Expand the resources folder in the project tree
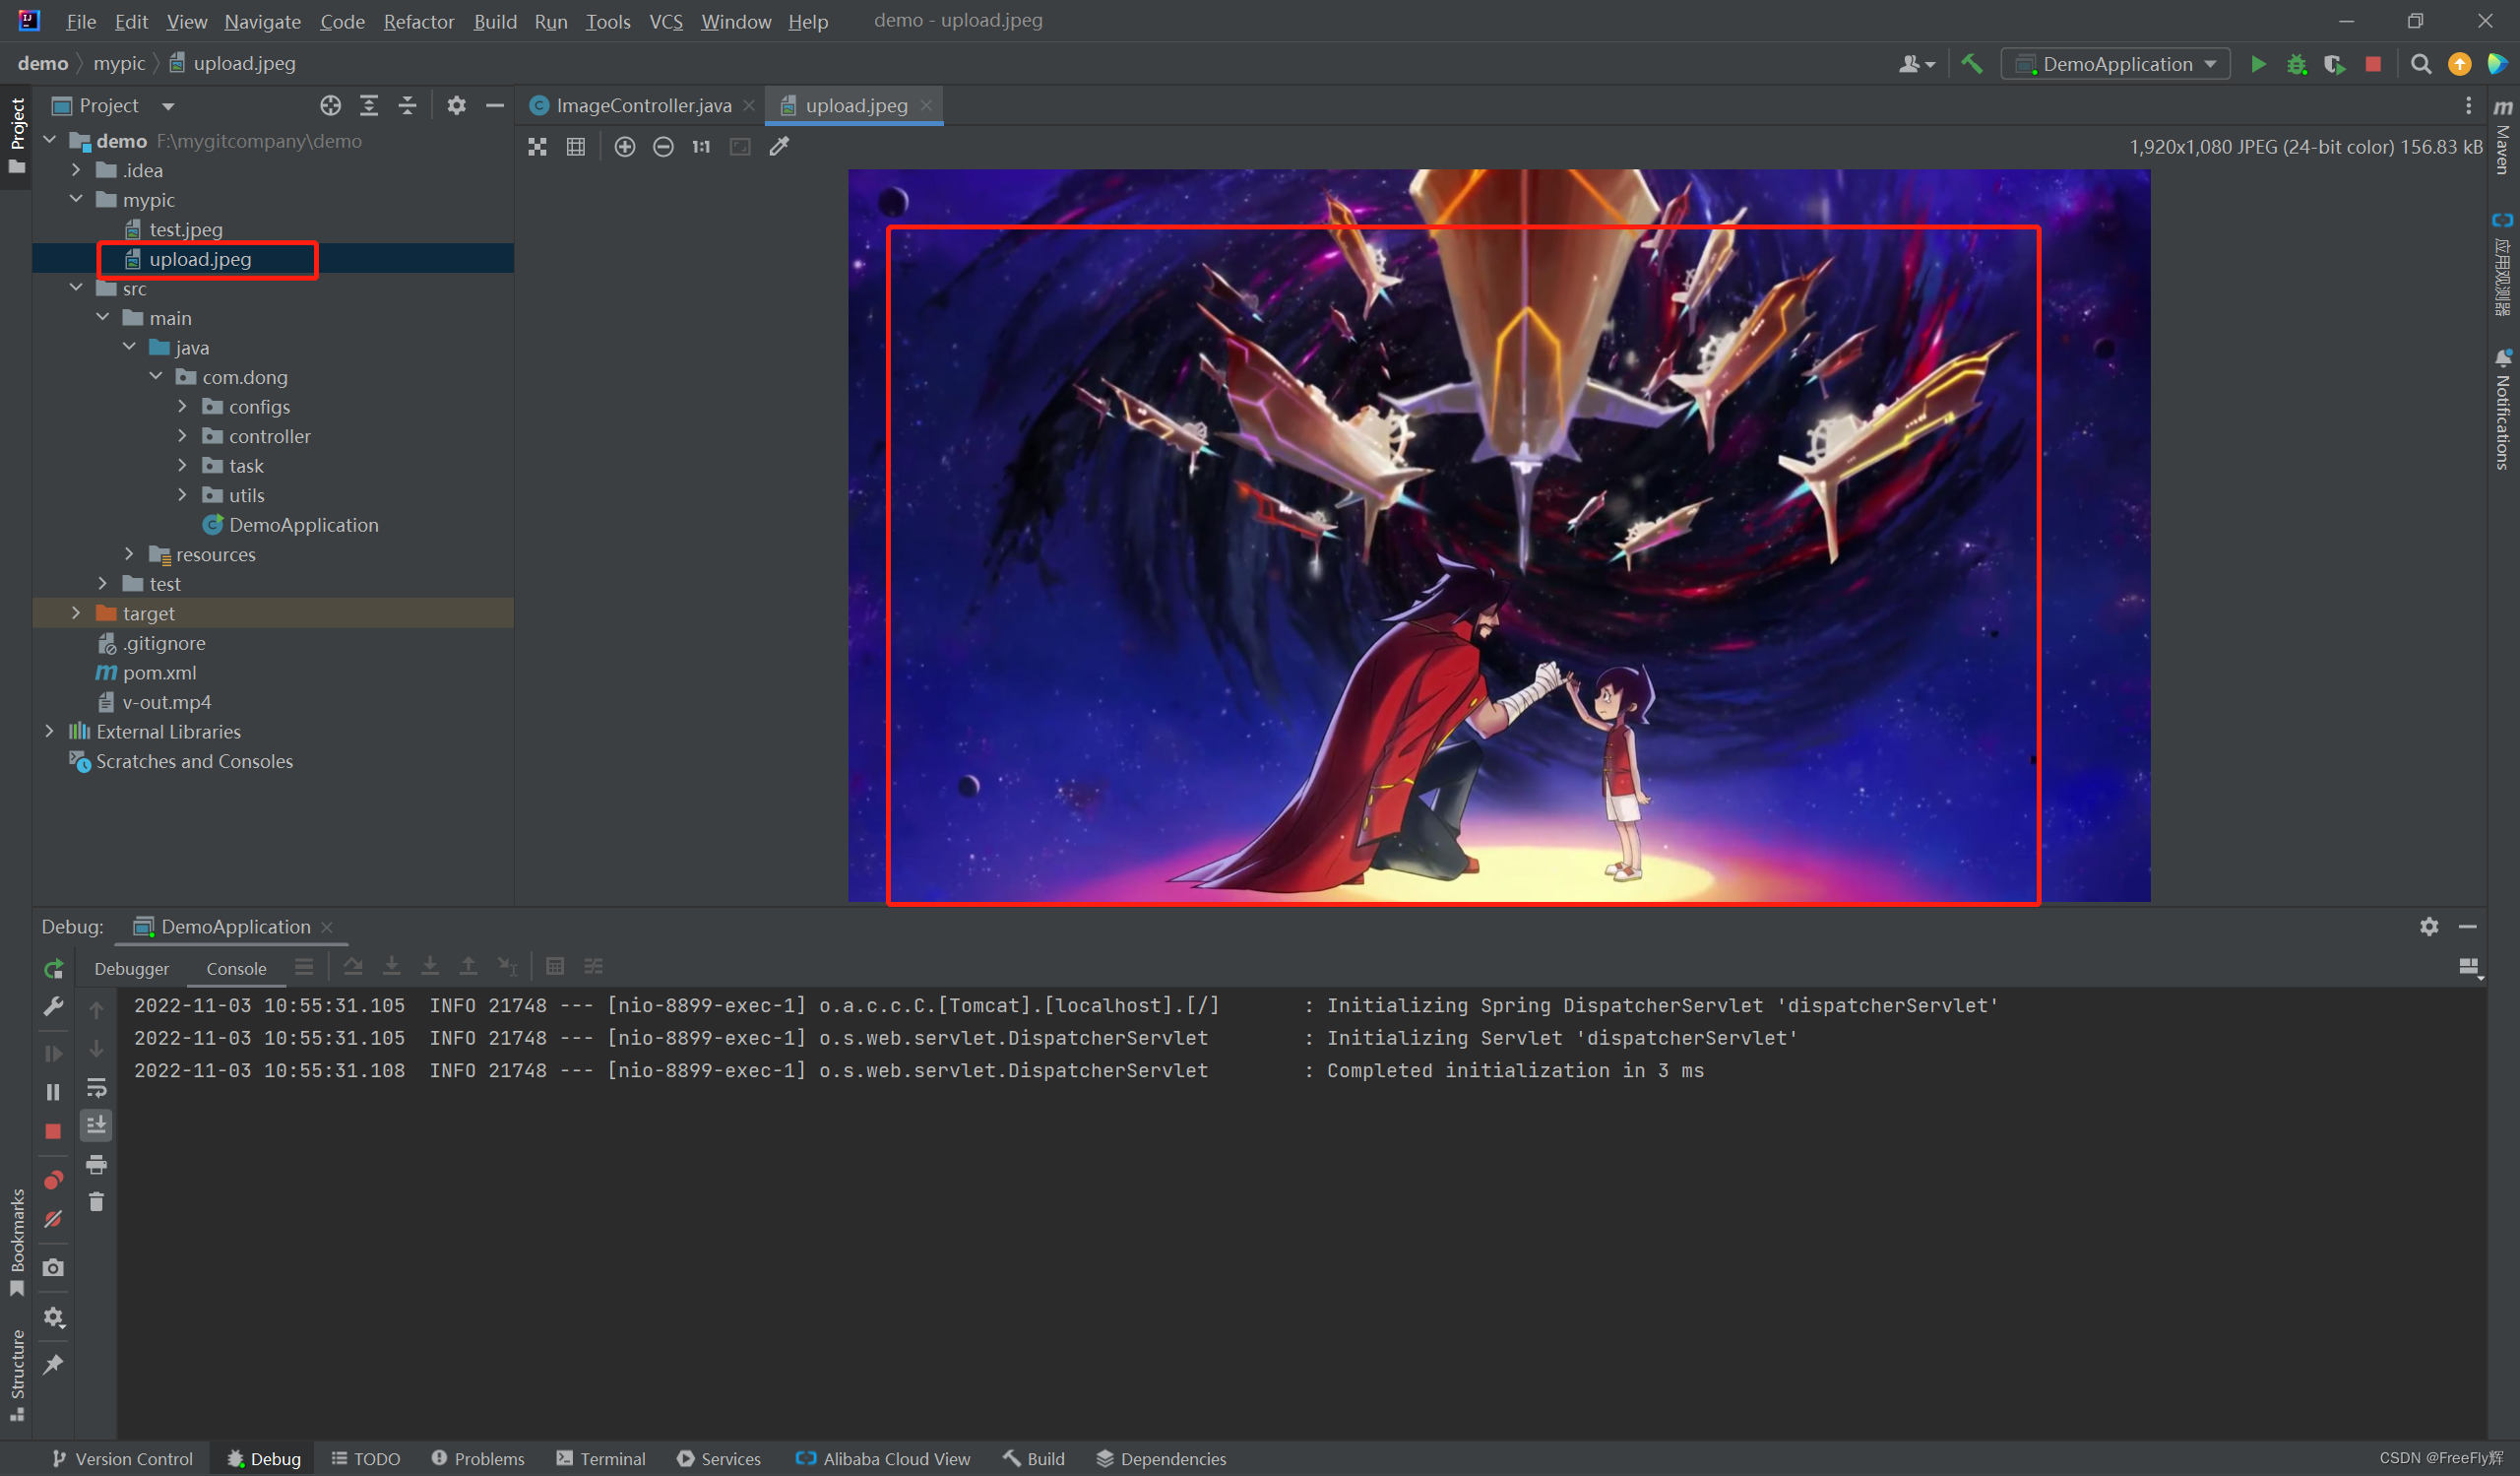This screenshot has height=1476, width=2520. [x=128, y=554]
